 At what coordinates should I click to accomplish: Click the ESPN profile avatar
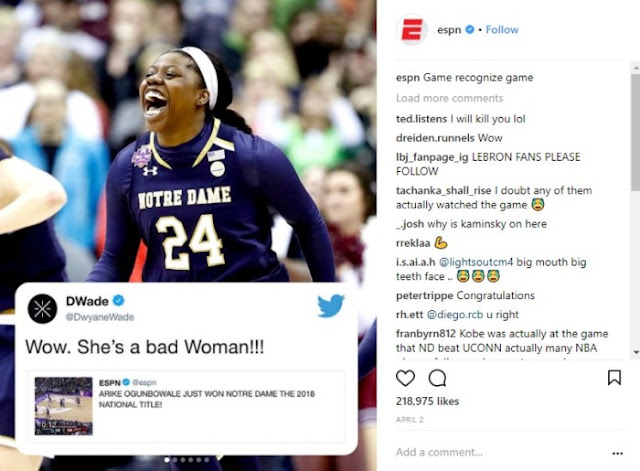tap(412, 30)
